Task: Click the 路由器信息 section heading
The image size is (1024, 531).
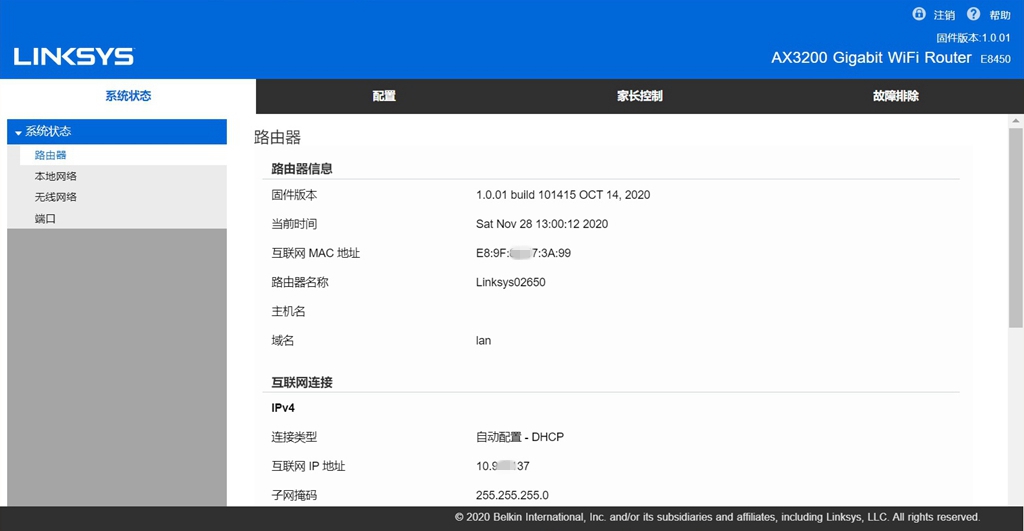Action: click(302, 169)
